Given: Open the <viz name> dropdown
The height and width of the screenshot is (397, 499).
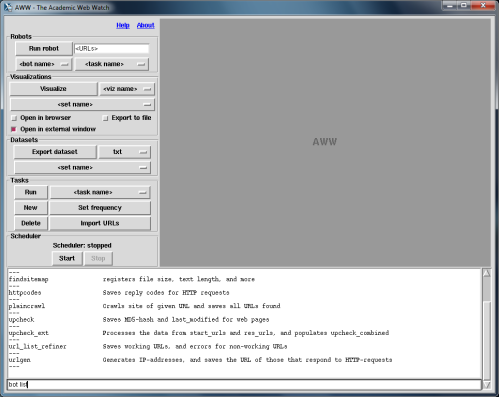Looking at the screenshot, I should pos(127,89).
